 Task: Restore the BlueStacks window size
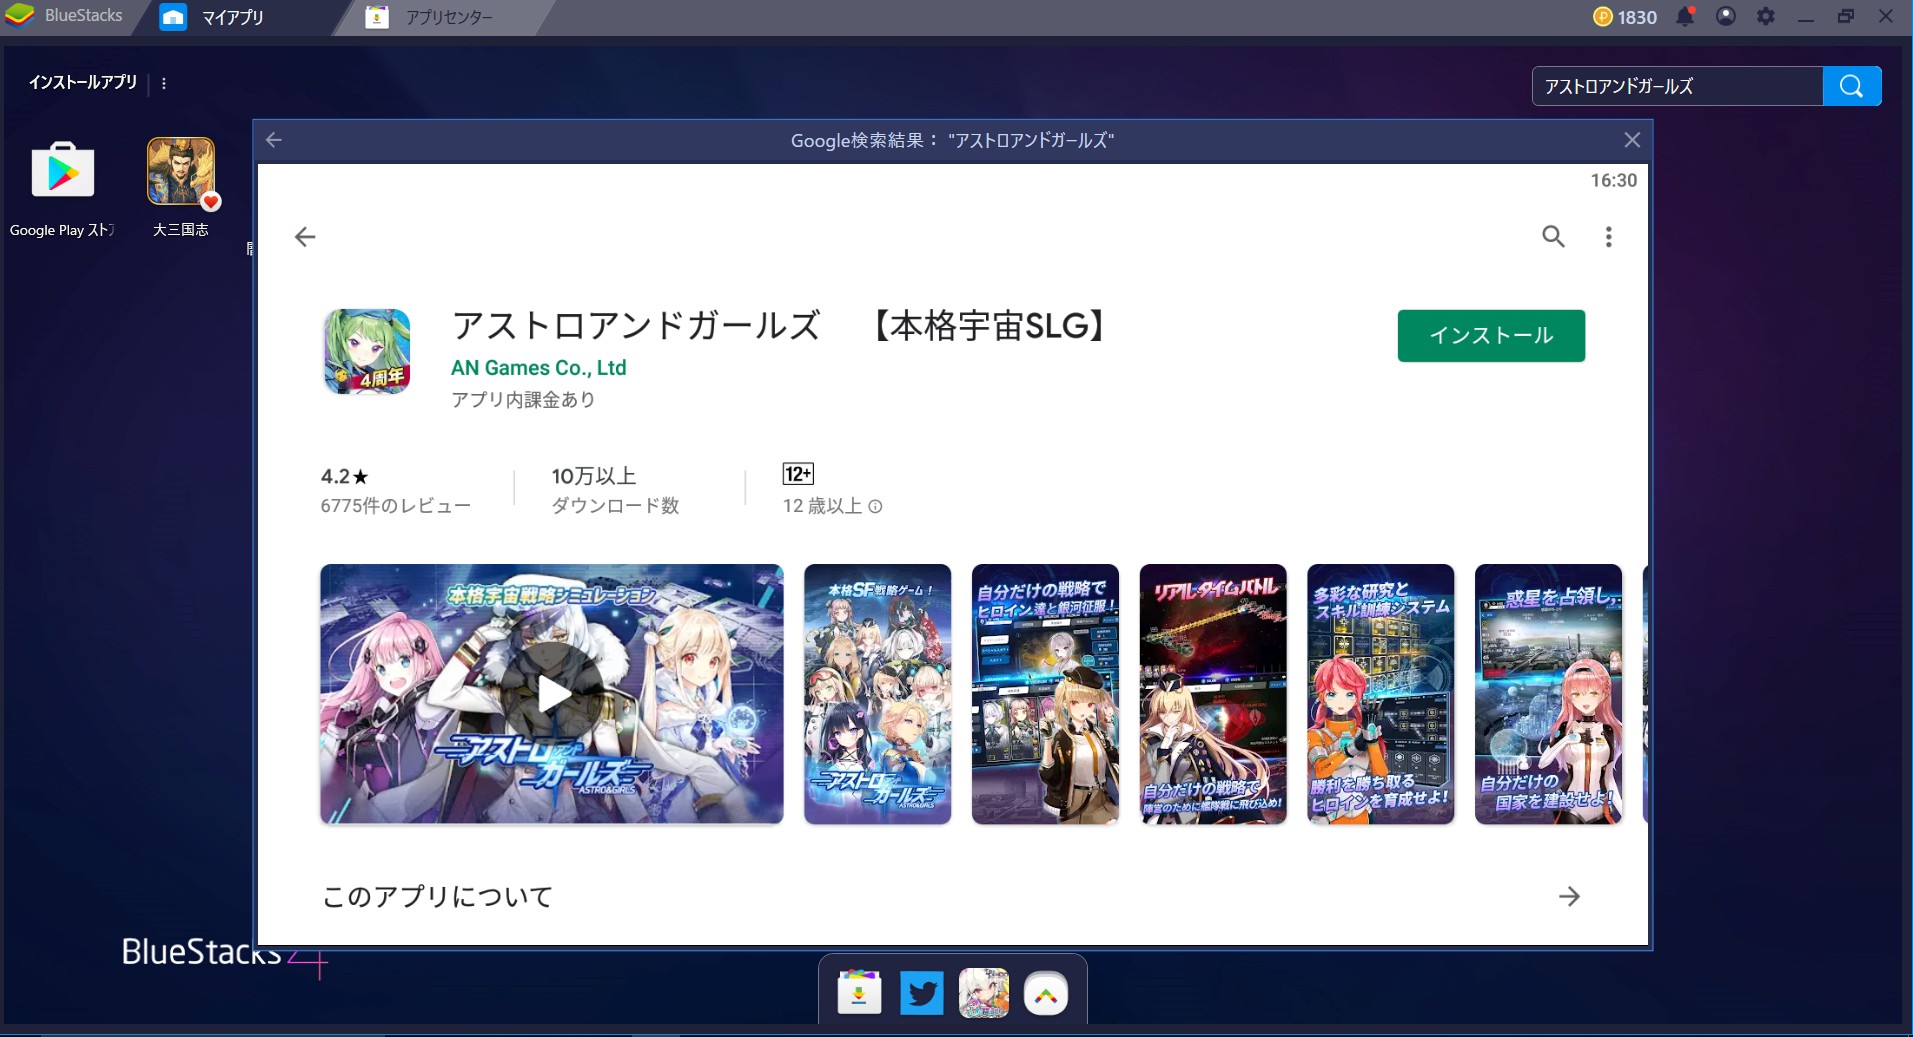tap(1846, 16)
